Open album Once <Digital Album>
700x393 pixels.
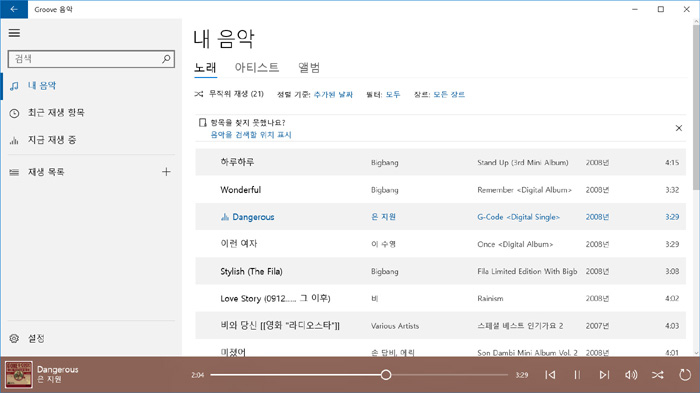[x=515, y=244]
